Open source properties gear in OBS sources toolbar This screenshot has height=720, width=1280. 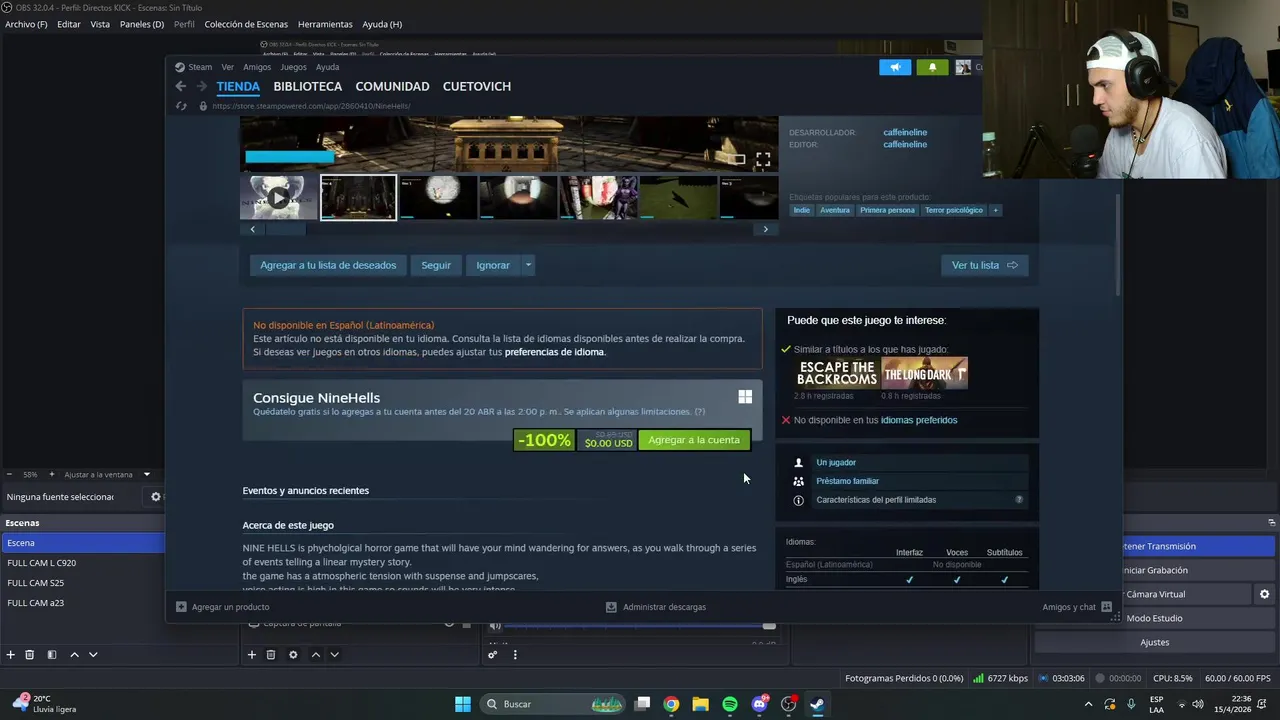tap(293, 655)
